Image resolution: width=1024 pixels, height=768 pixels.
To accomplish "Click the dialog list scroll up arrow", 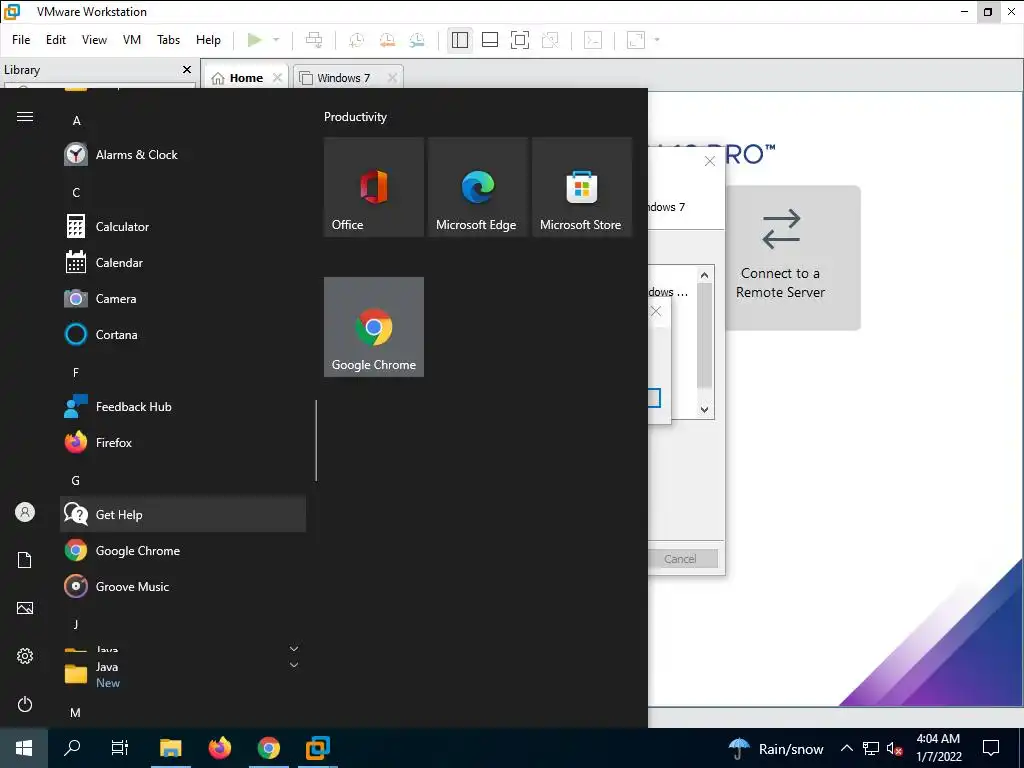I will pos(704,275).
